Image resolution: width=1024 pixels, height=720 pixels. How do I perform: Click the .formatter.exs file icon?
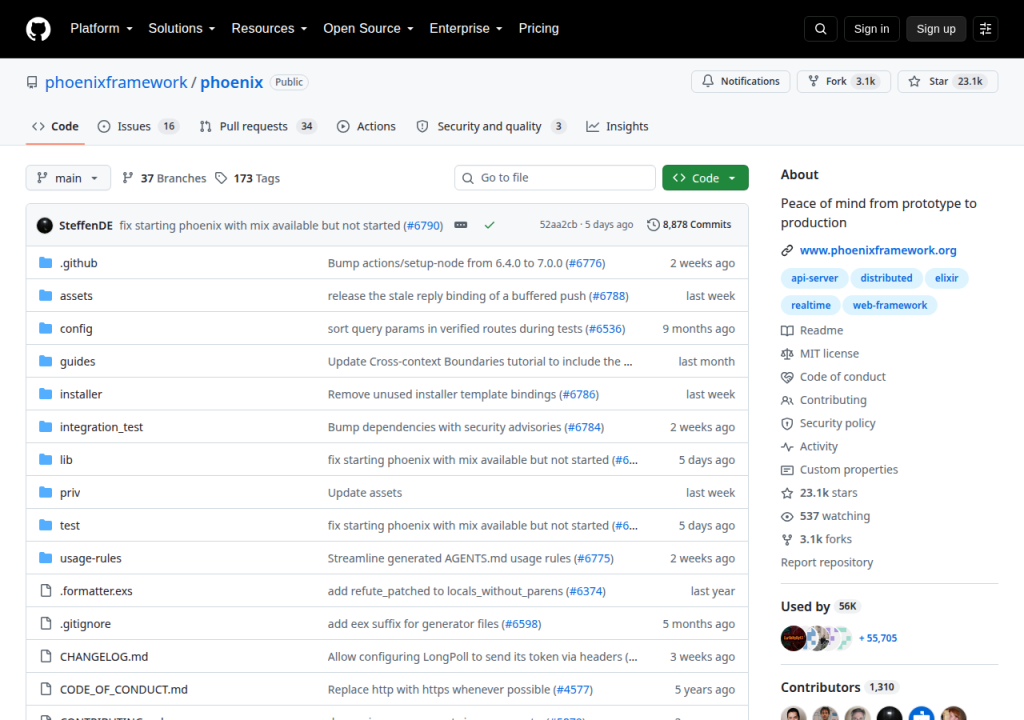45,591
